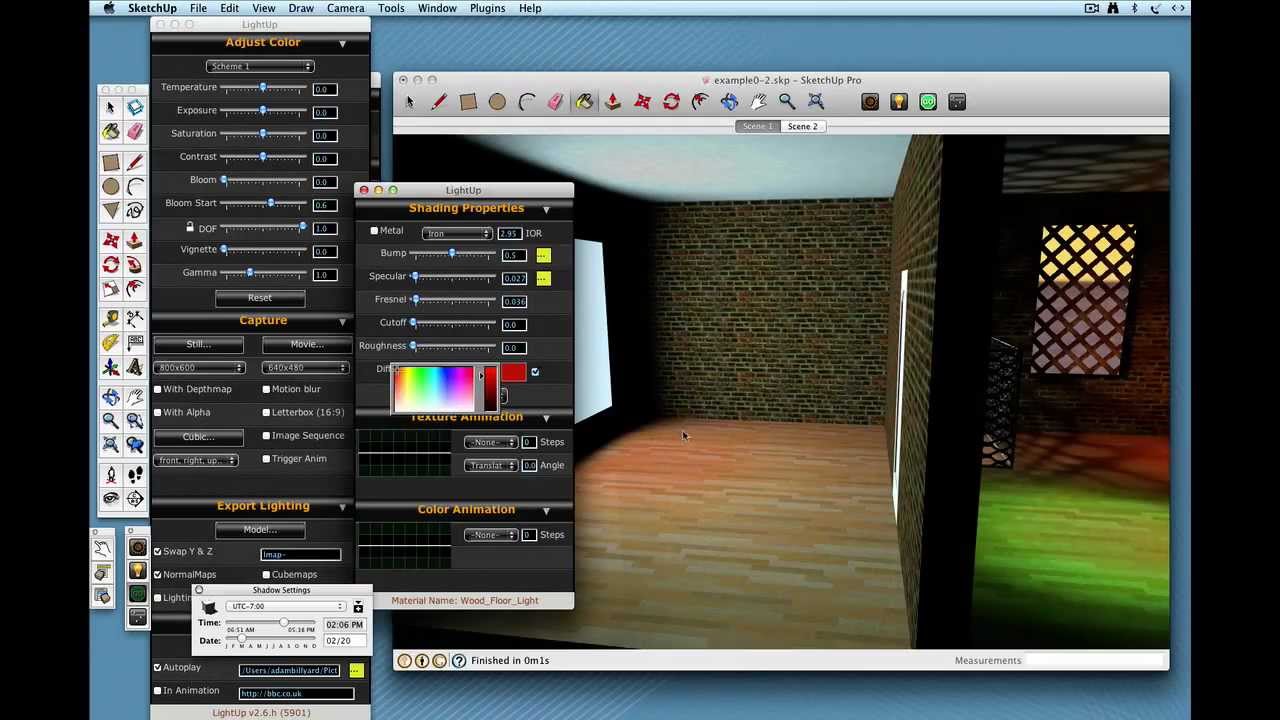Select the Rectangle tool in main toolbar
This screenshot has width=1280, height=720.
point(468,102)
